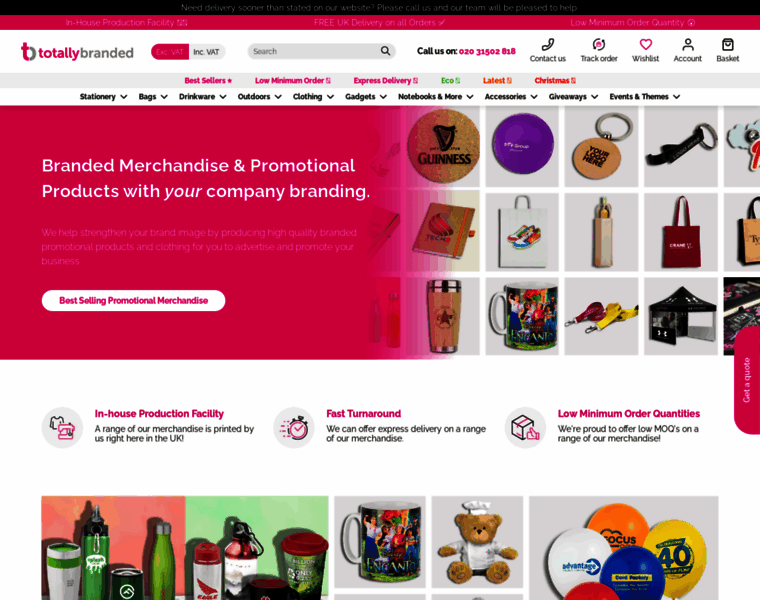Switch pricing to Inc. VAT
The height and width of the screenshot is (600, 760).
pos(206,52)
